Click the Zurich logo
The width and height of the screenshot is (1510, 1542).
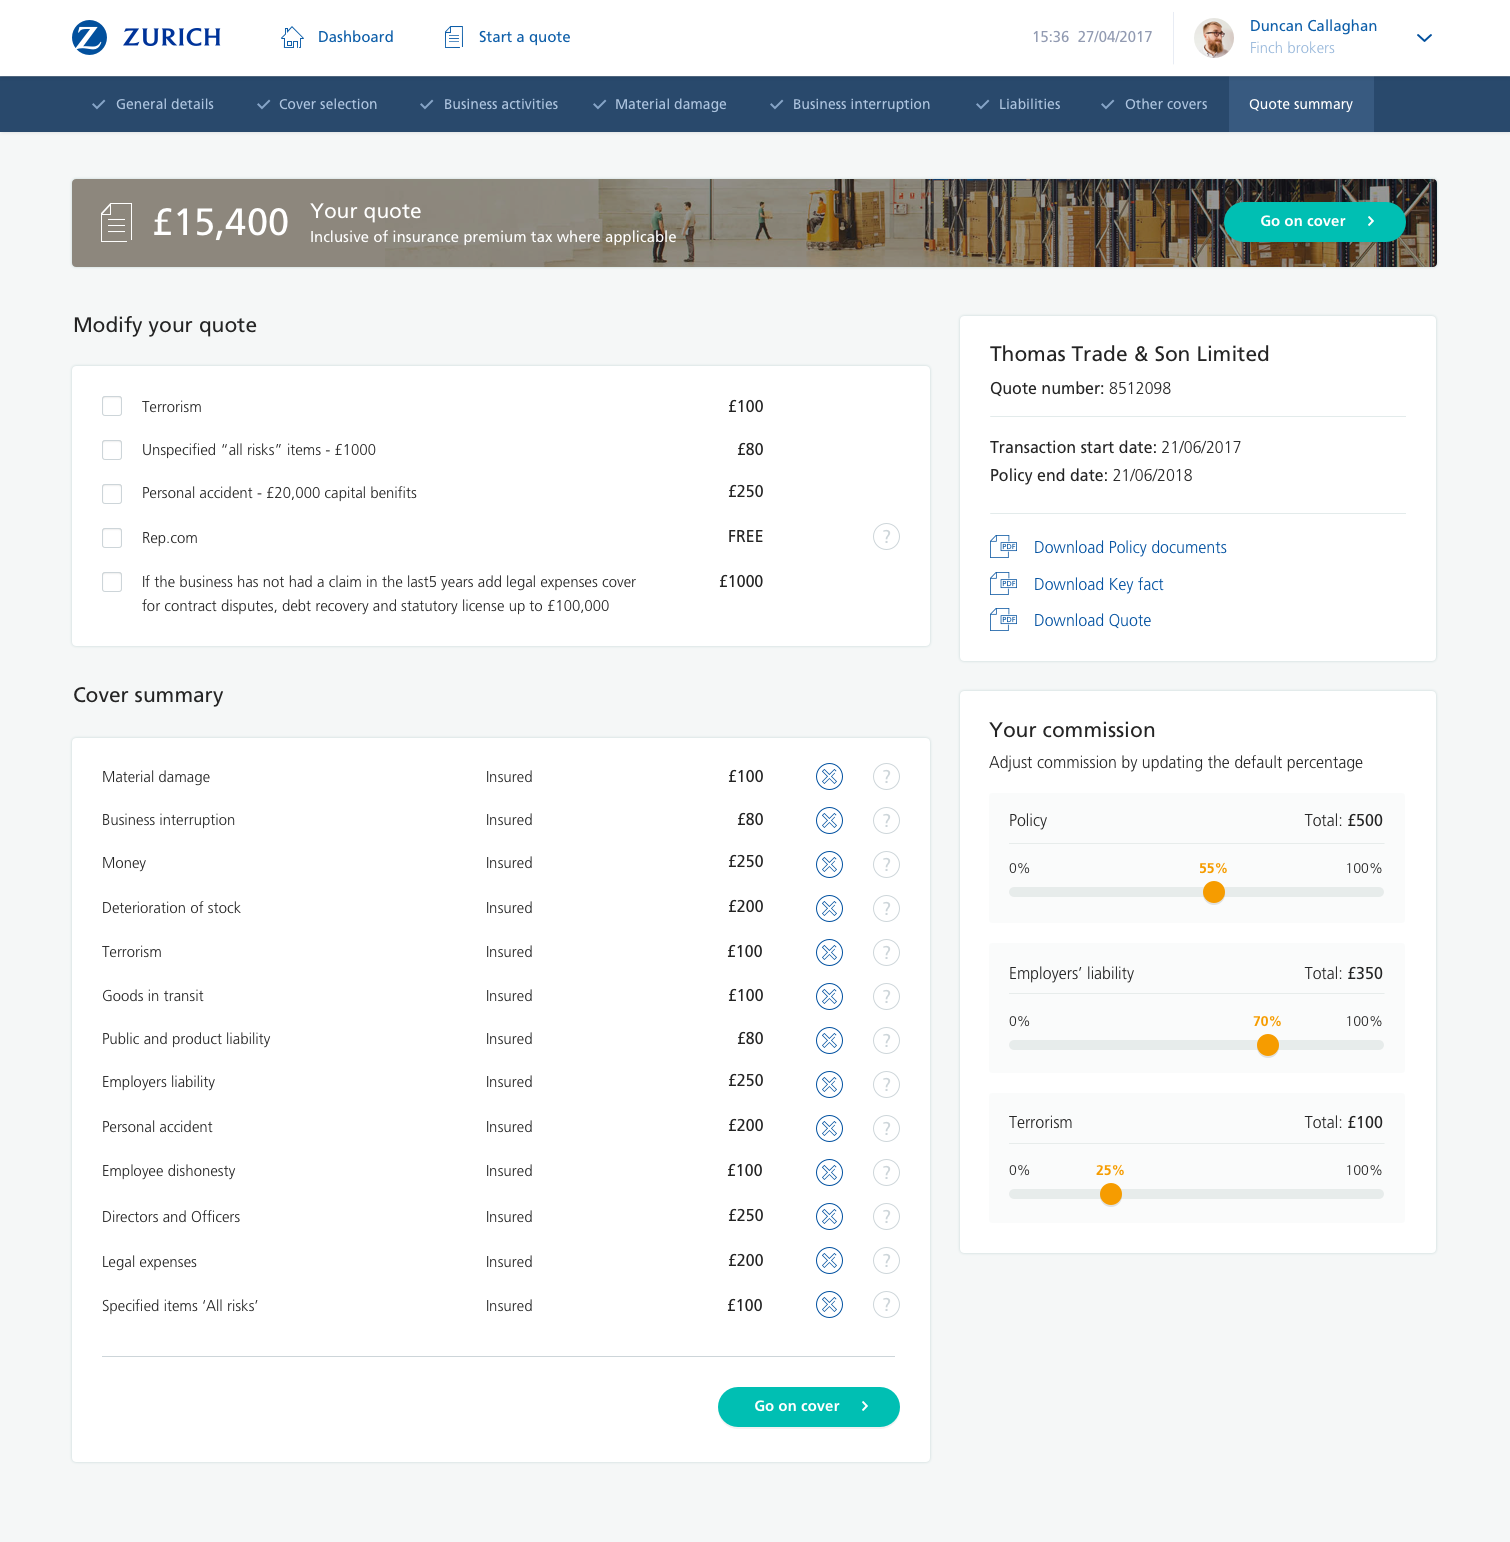[146, 37]
